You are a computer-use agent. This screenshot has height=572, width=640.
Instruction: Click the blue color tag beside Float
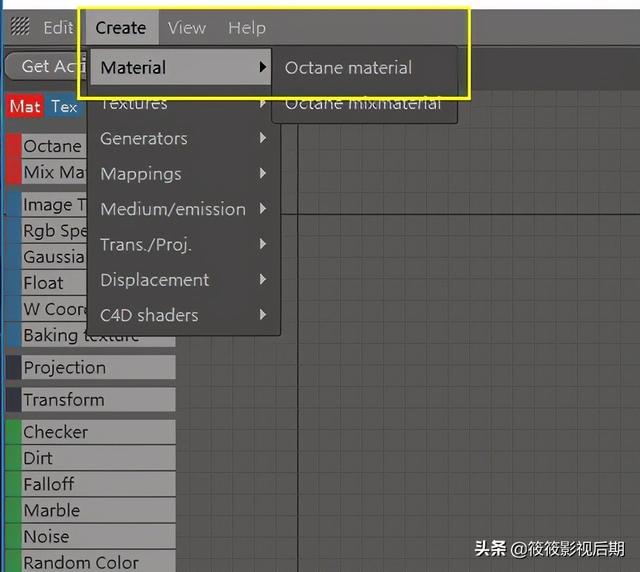[13, 283]
